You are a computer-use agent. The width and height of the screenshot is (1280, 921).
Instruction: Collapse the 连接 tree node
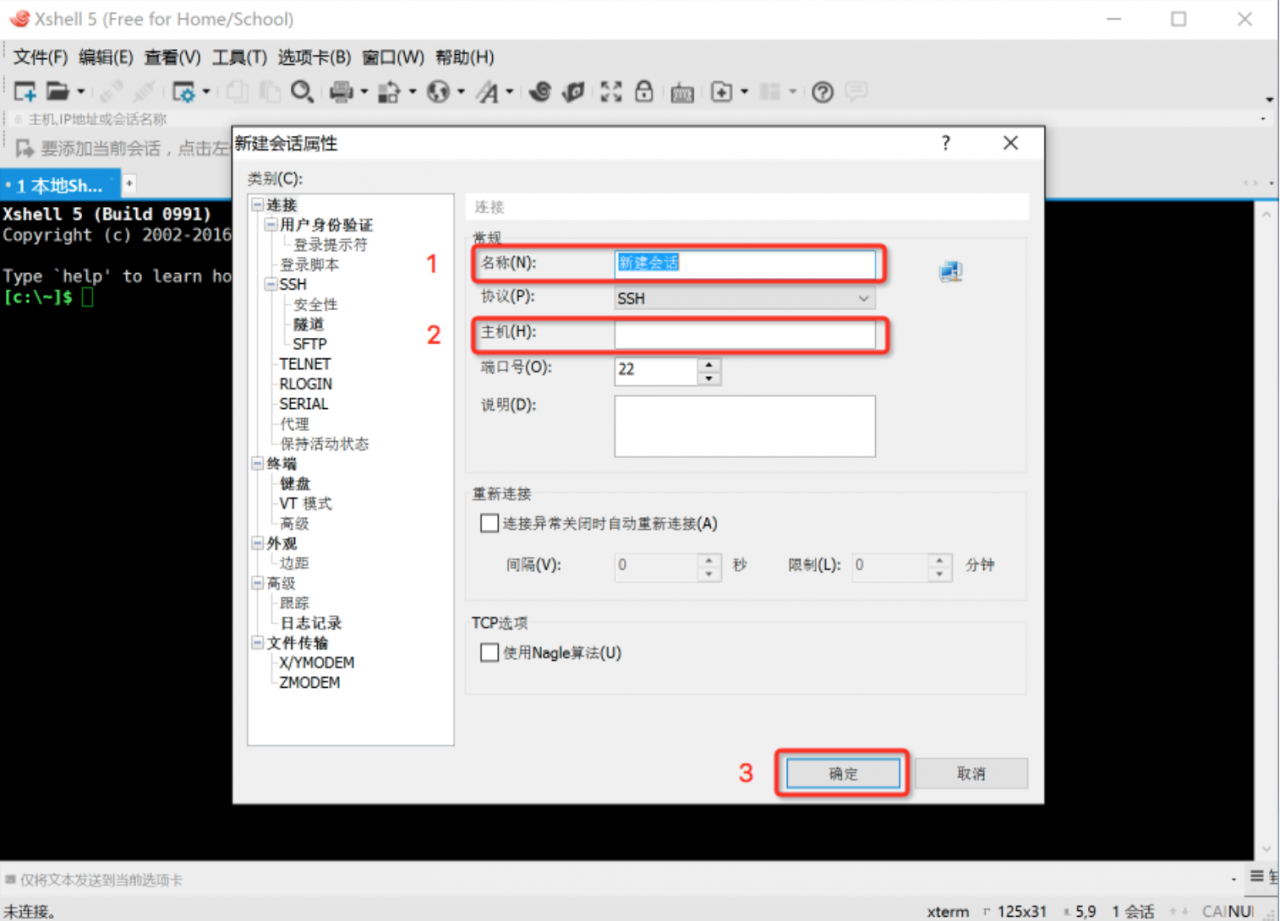[x=258, y=205]
